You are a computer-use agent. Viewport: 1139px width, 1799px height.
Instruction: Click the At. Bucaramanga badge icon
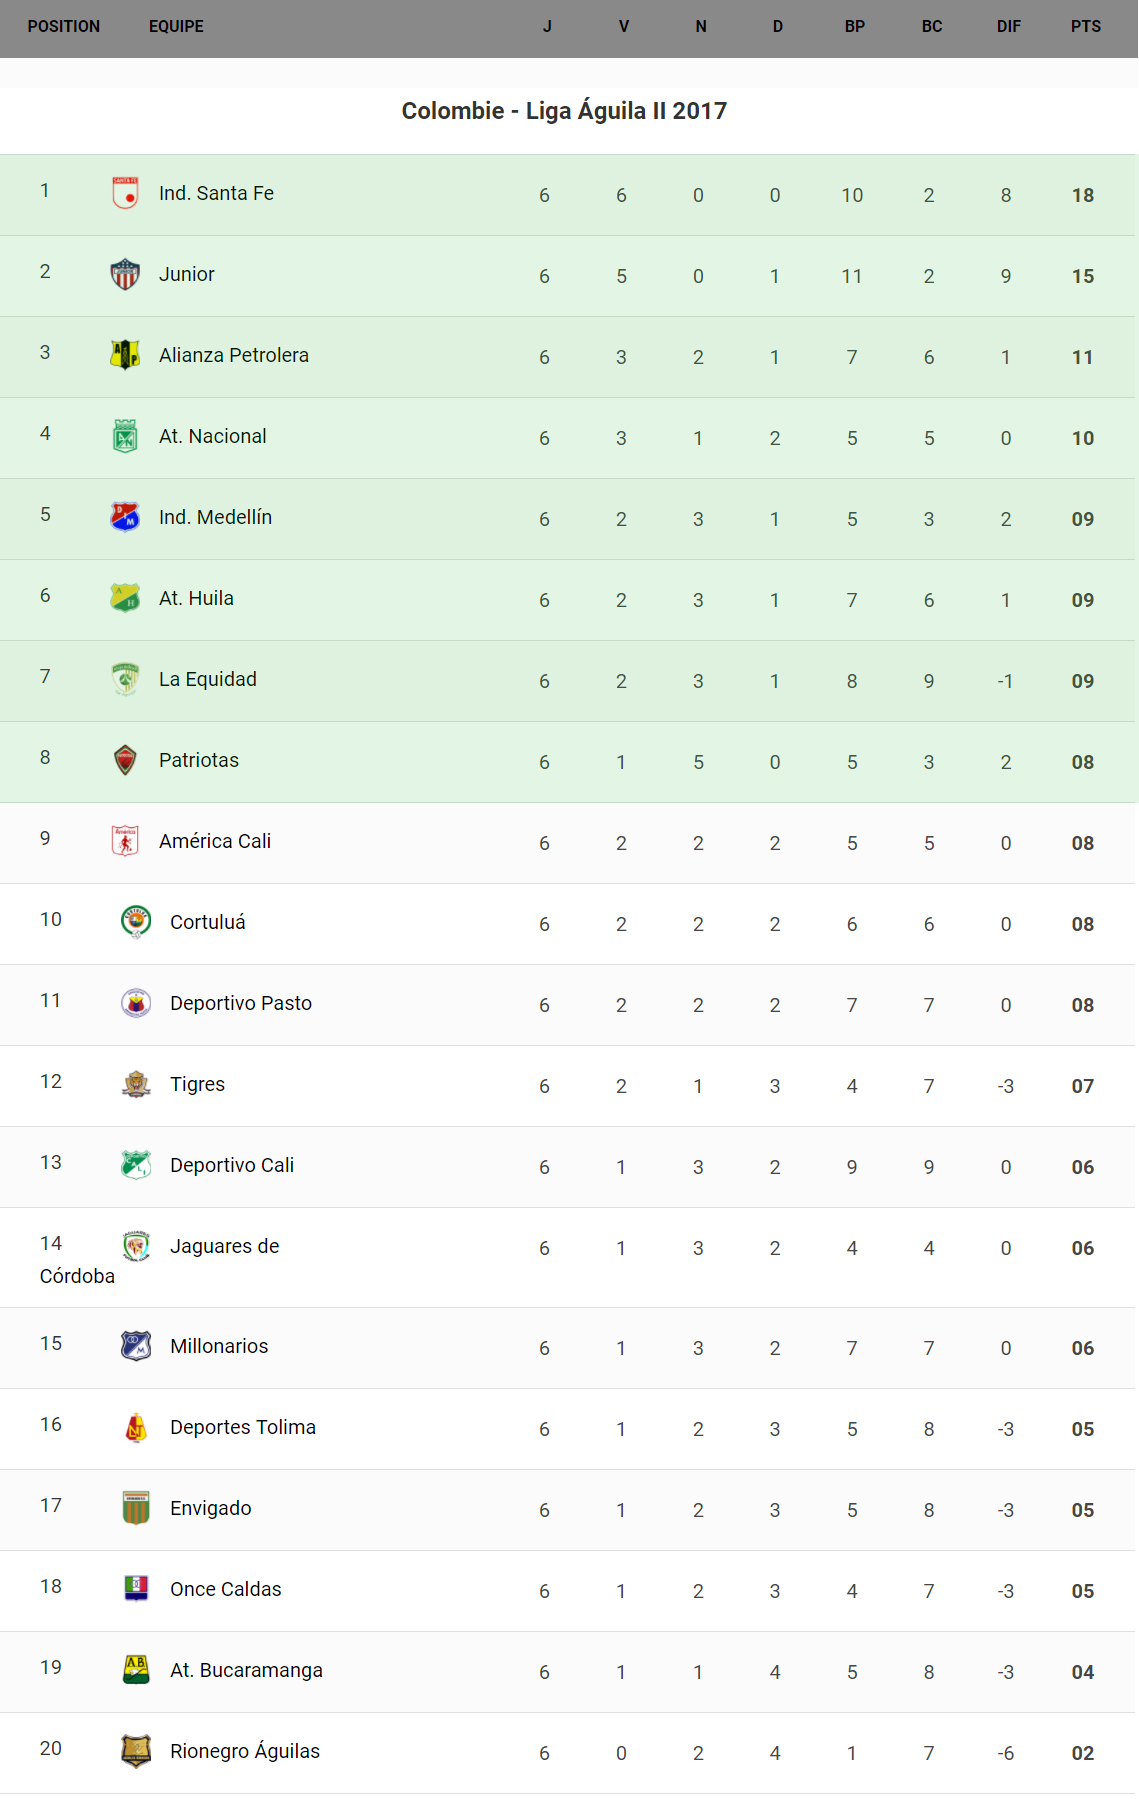coord(136,1670)
